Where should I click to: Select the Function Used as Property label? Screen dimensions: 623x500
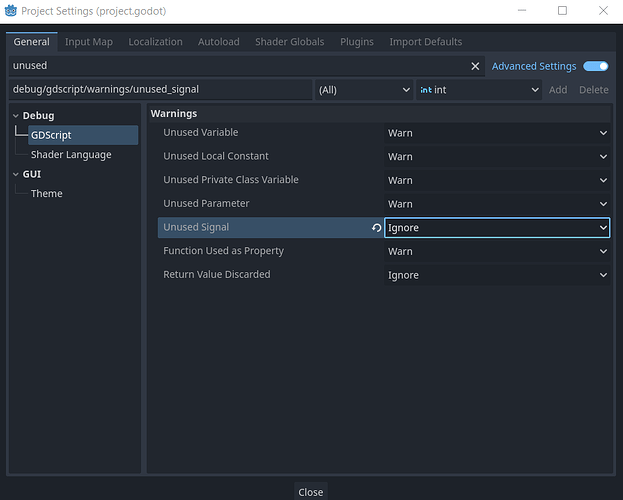(223, 251)
